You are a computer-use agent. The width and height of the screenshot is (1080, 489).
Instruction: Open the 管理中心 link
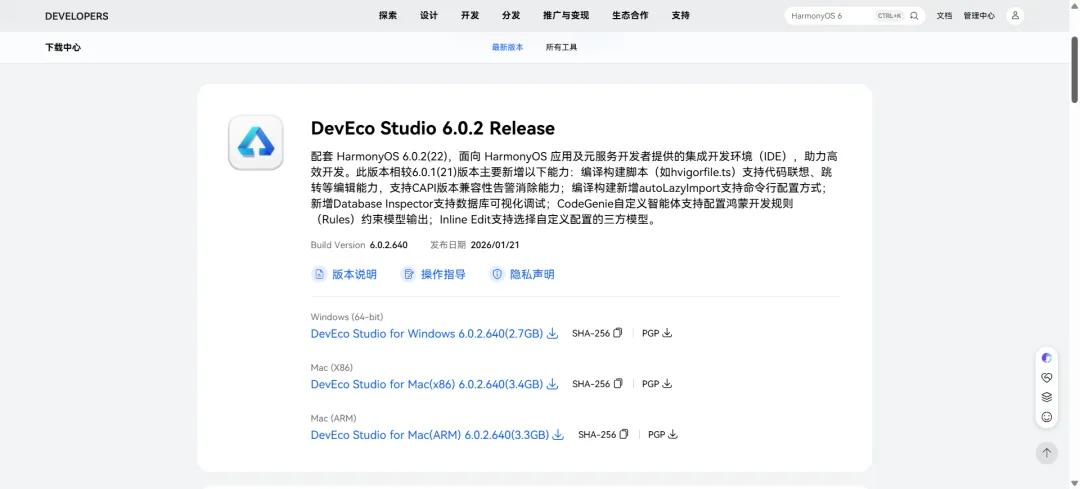click(979, 16)
